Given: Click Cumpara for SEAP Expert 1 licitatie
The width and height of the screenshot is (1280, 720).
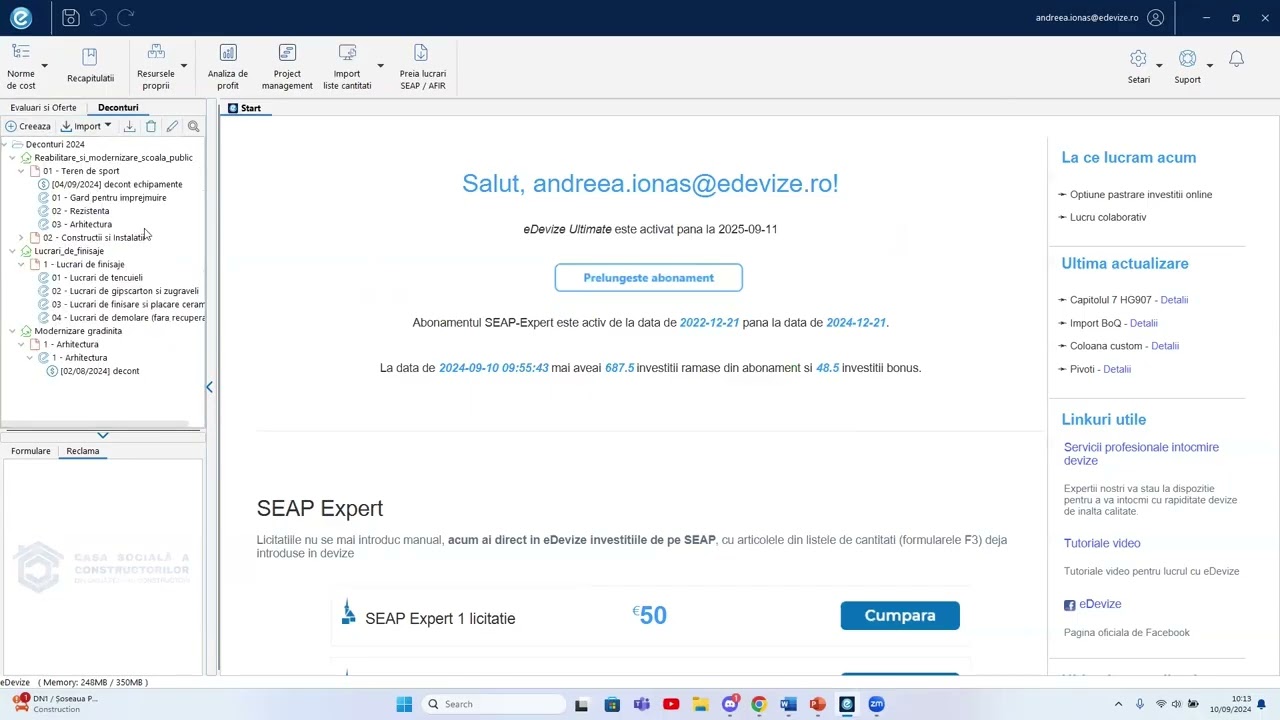Looking at the screenshot, I should tap(900, 616).
